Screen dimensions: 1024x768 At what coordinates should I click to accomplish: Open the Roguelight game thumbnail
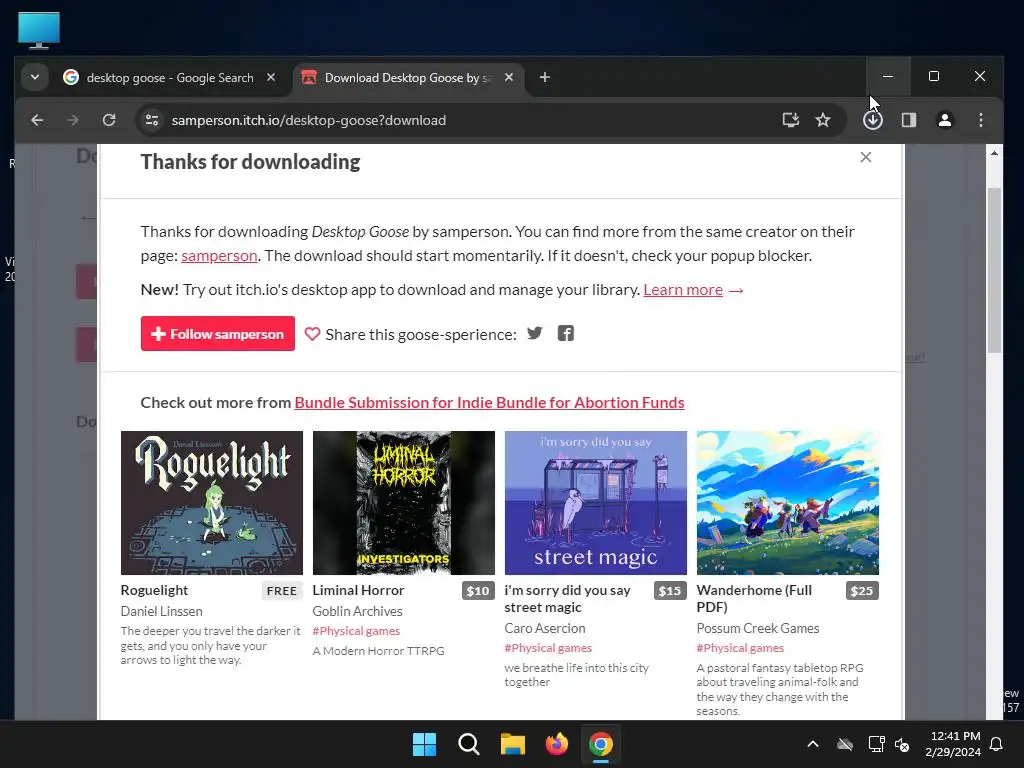212,503
